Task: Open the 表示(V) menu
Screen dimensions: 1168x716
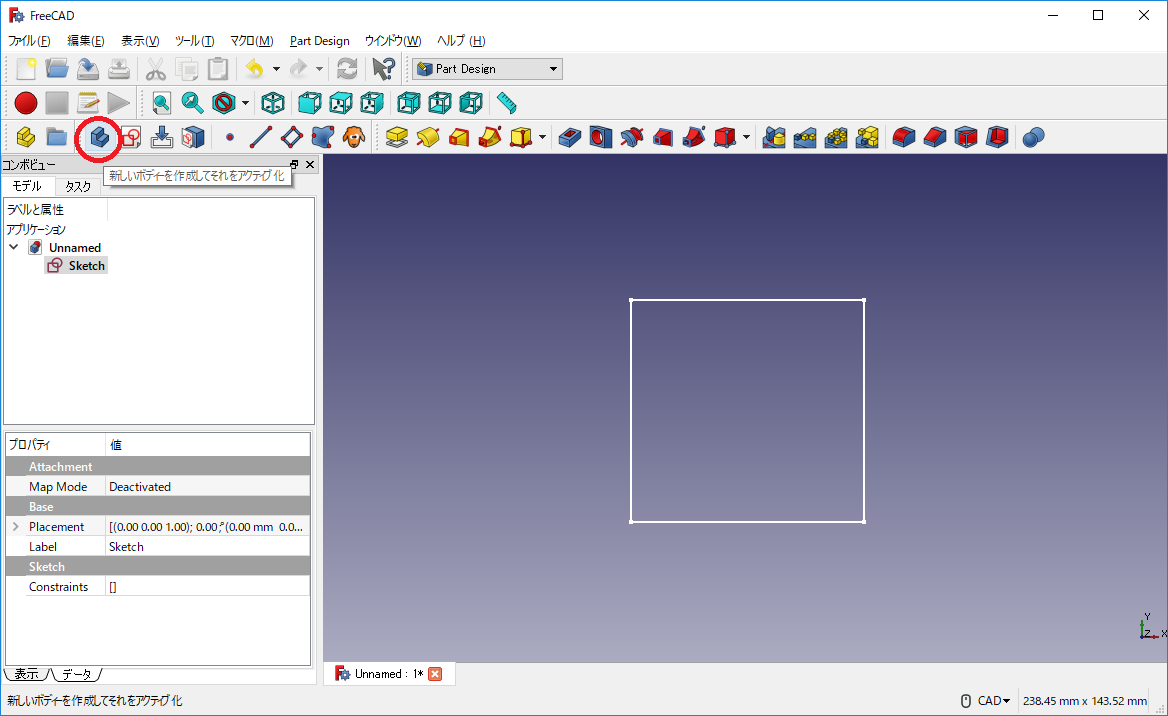Action: click(x=140, y=41)
